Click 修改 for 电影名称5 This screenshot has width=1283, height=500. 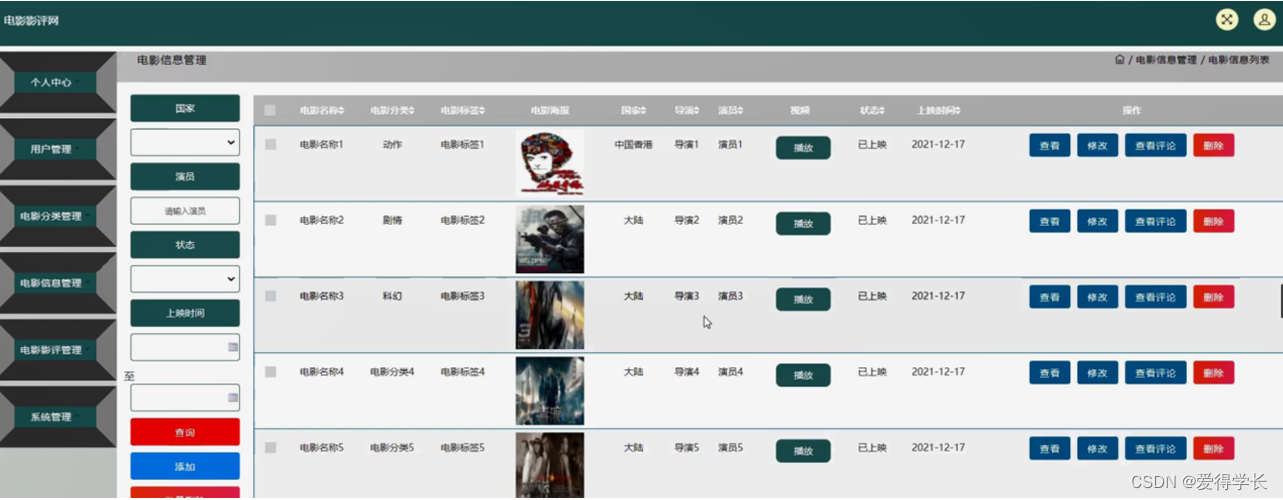tap(1097, 449)
